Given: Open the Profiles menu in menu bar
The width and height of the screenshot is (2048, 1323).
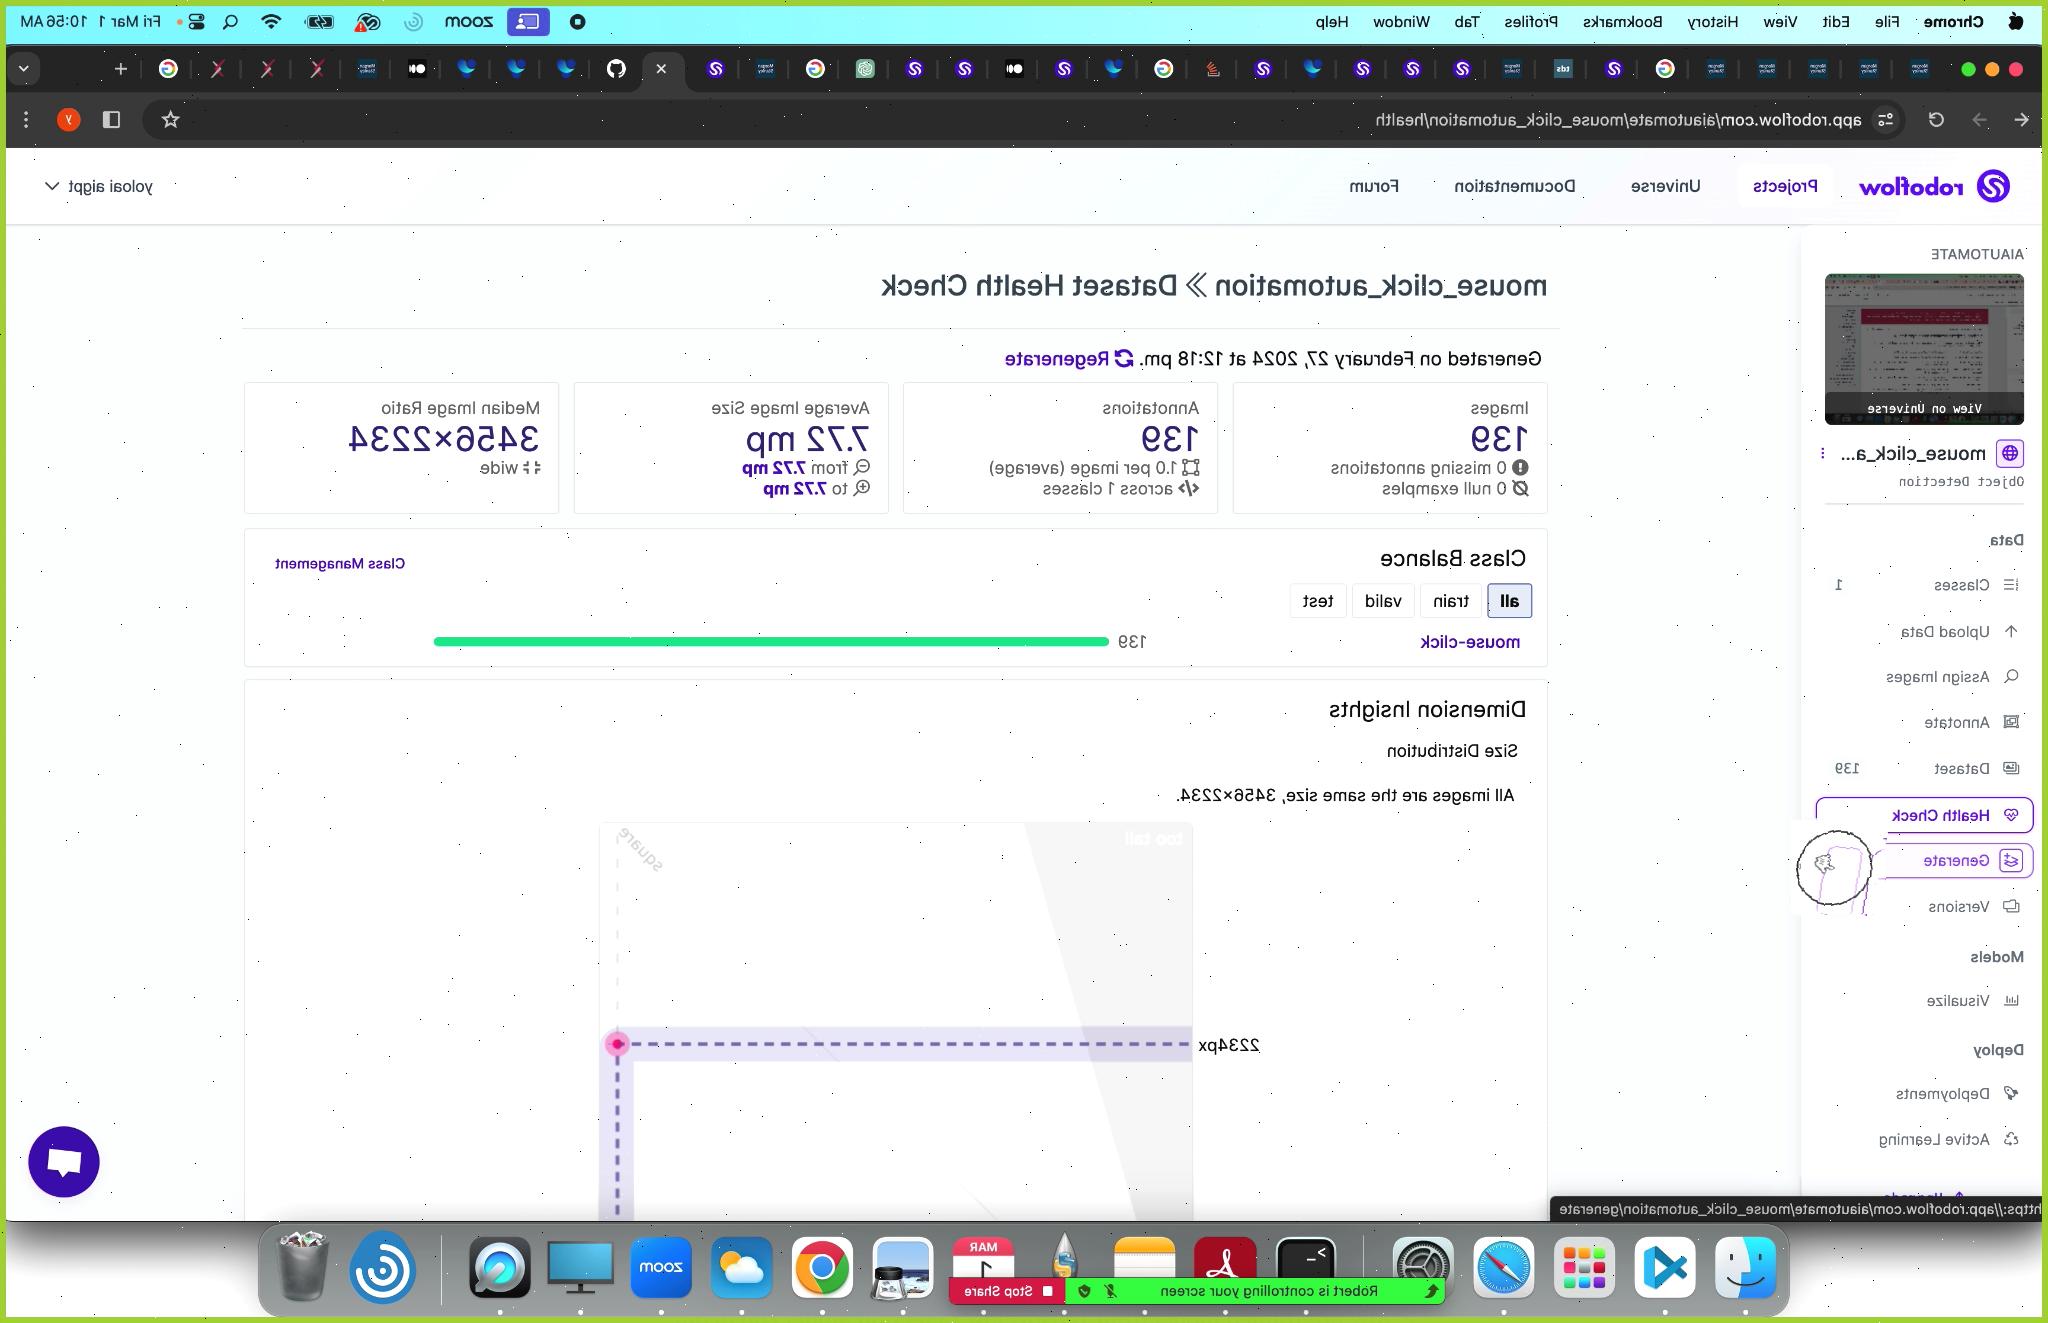Looking at the screenshot, I should 1532,21.
